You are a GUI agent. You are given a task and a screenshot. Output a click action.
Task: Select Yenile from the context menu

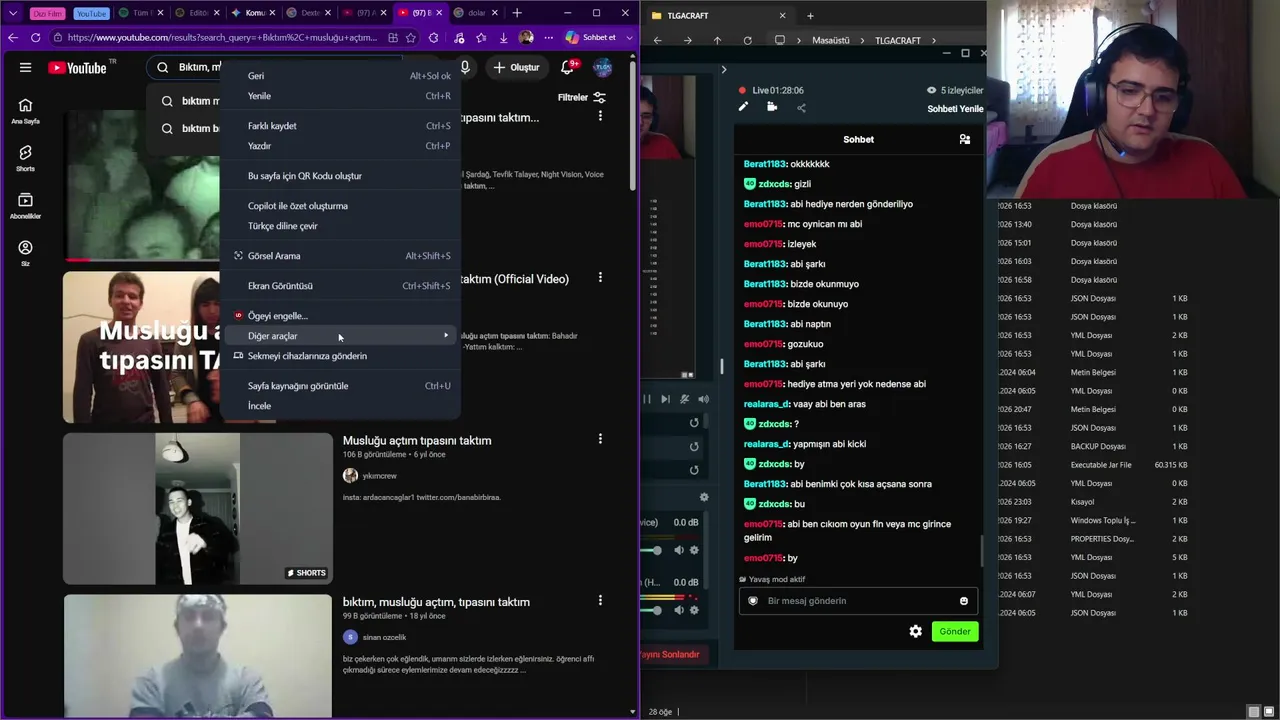pos(340,96)
